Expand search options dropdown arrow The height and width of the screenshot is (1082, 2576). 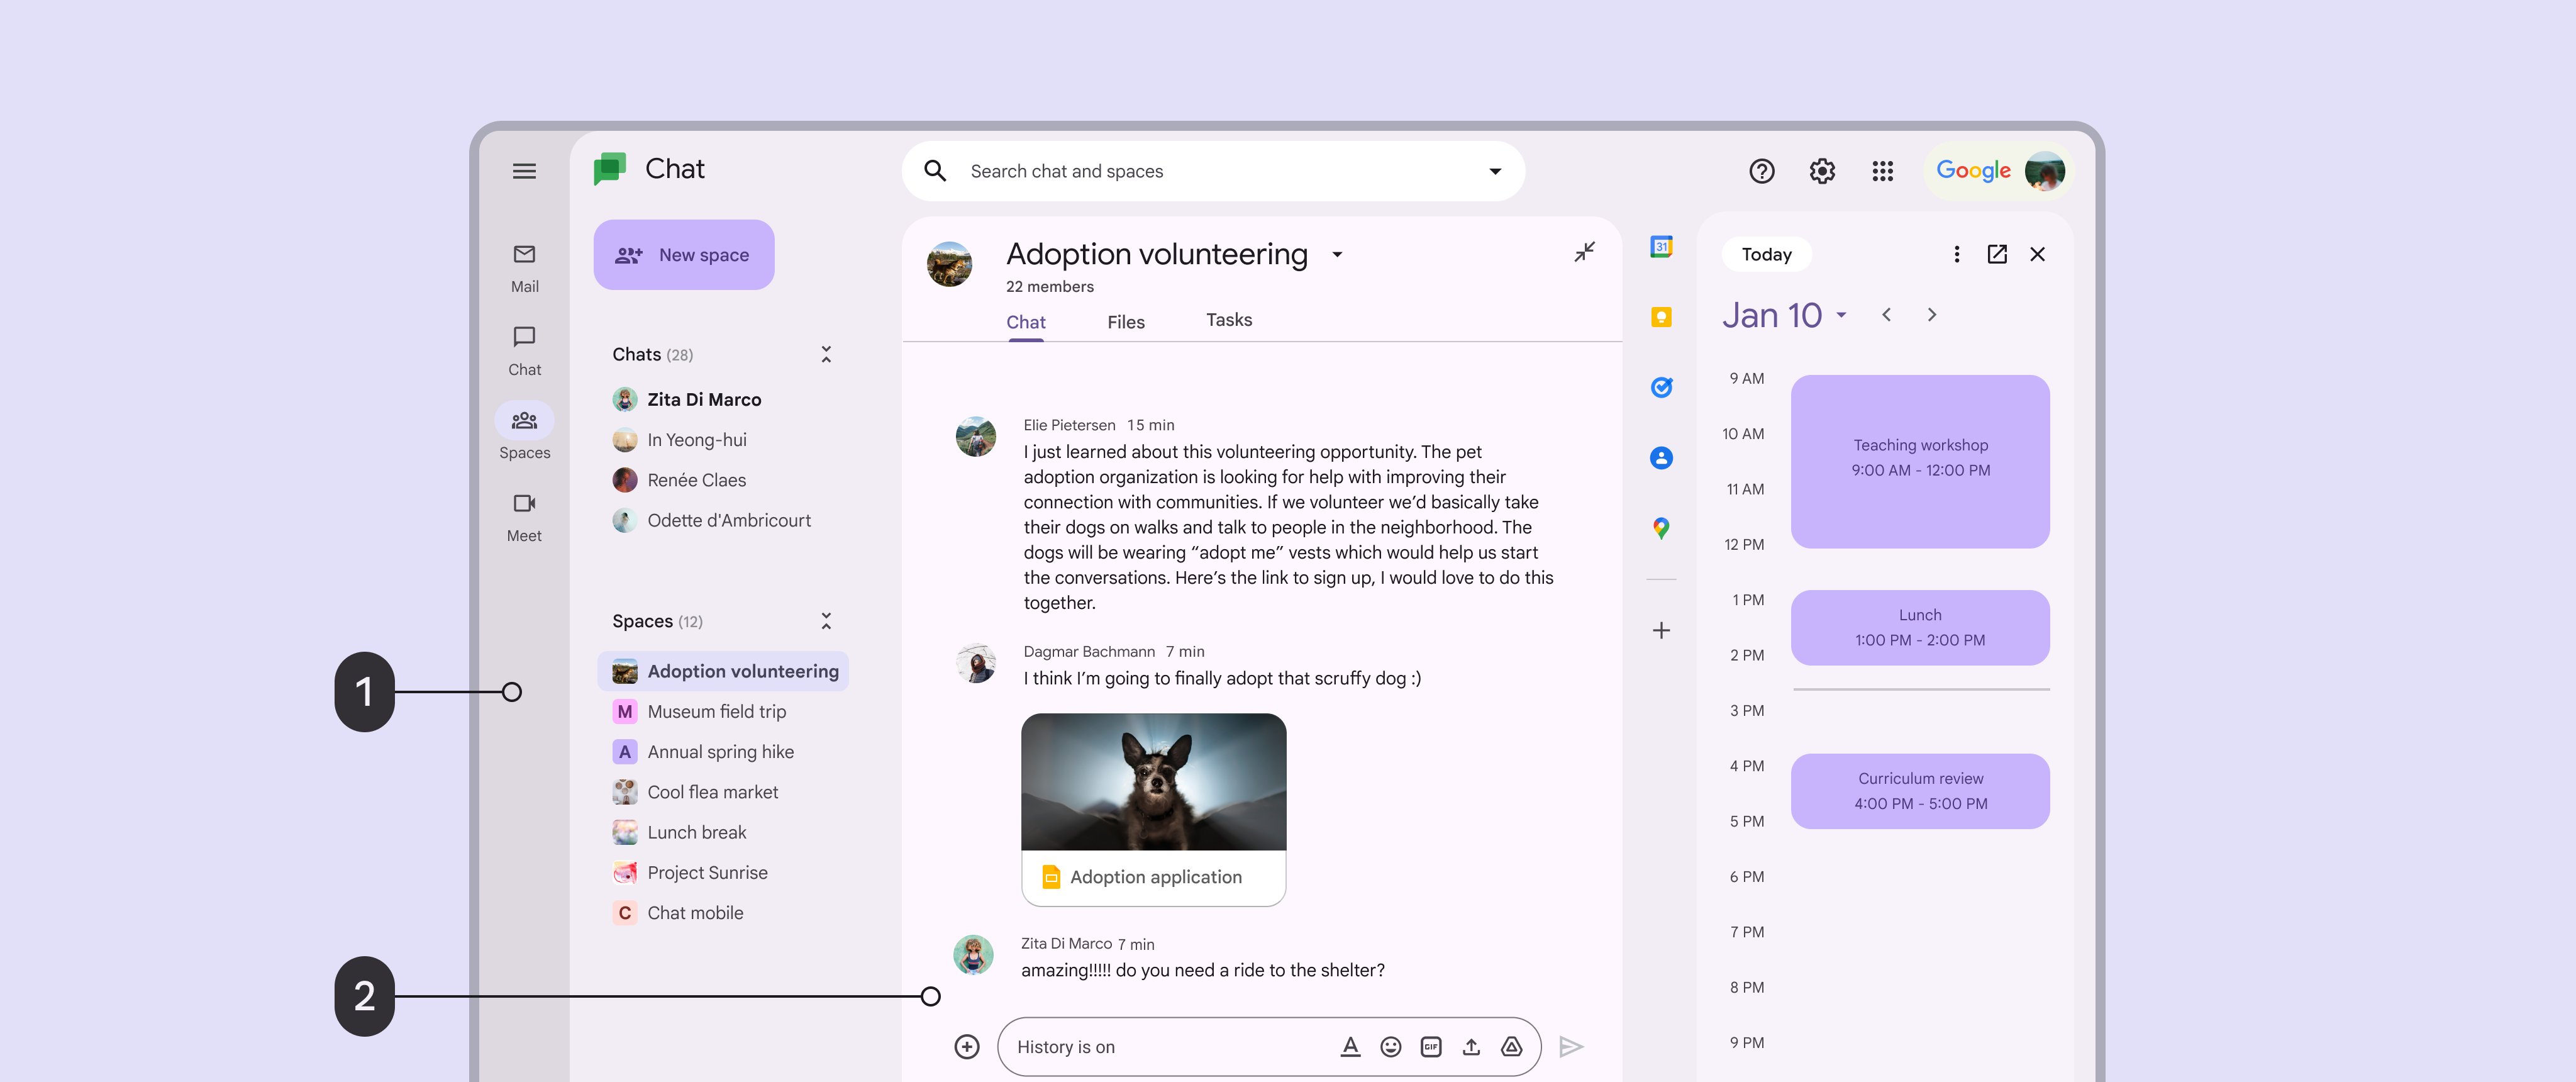1495,171
